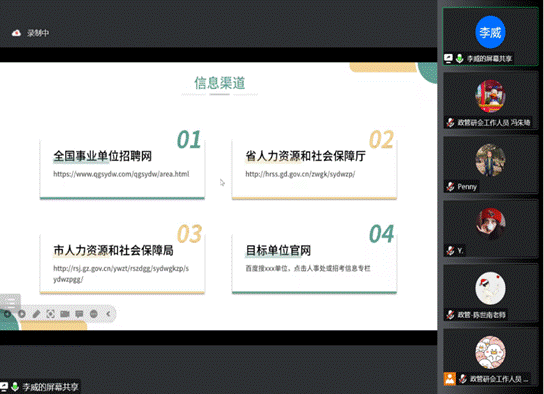The height and width of the screenshot is (394, 544).
Task: Click the 李威的屏幕共享 label in top tile
Action: coord(489,59)
